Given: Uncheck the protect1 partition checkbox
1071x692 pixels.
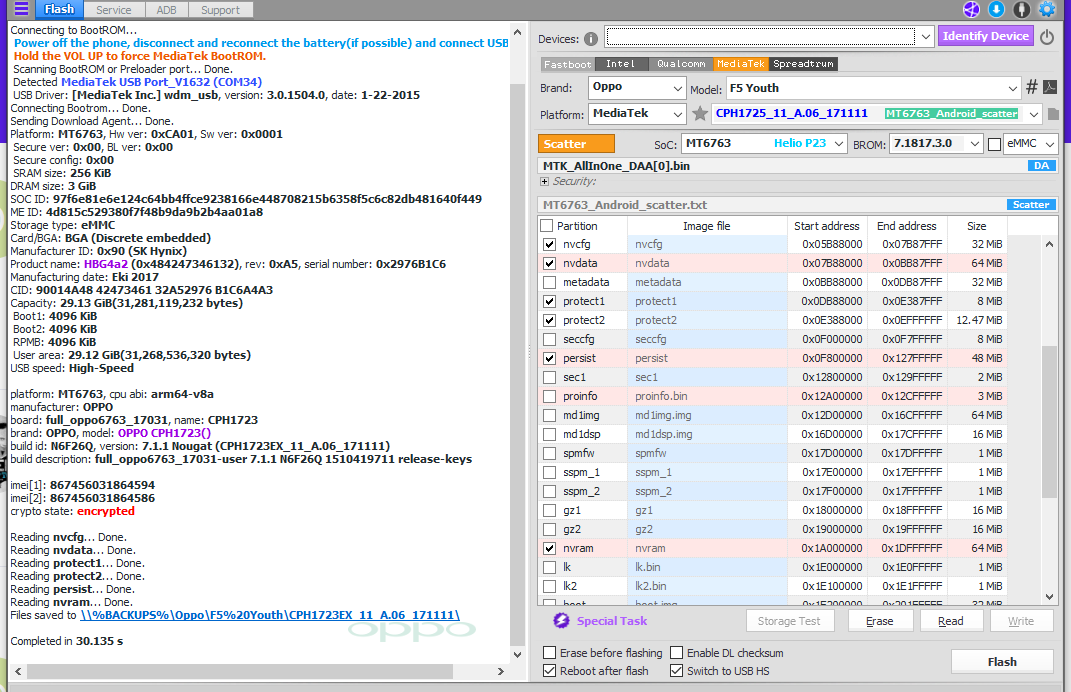Looking at the screenshot, I should click(549, 301).
